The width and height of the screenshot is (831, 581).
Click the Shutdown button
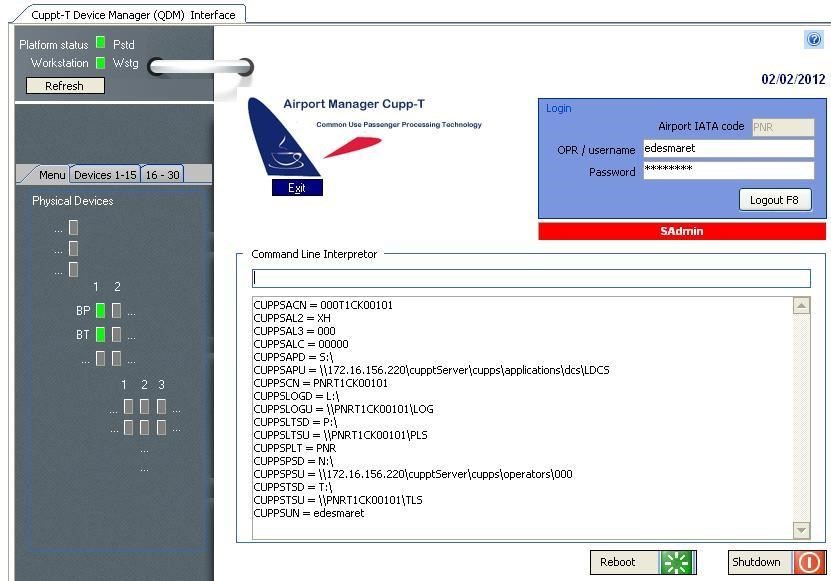[x=758, y=562]
